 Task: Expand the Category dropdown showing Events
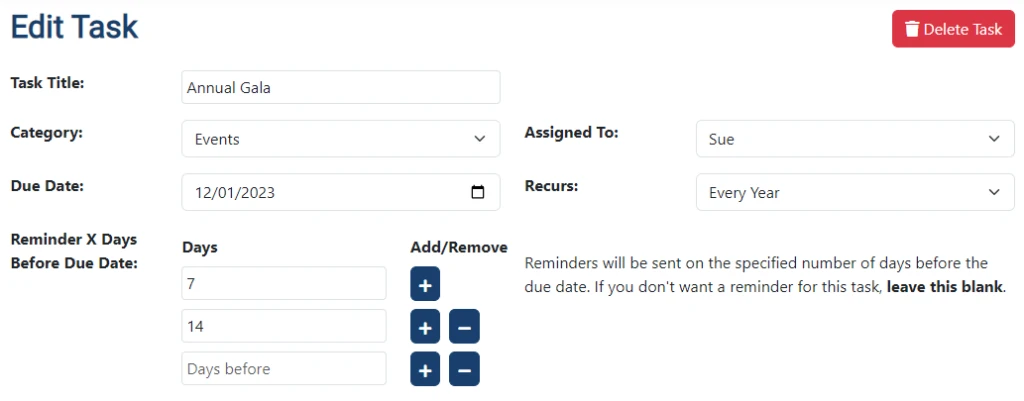point(340,140)
